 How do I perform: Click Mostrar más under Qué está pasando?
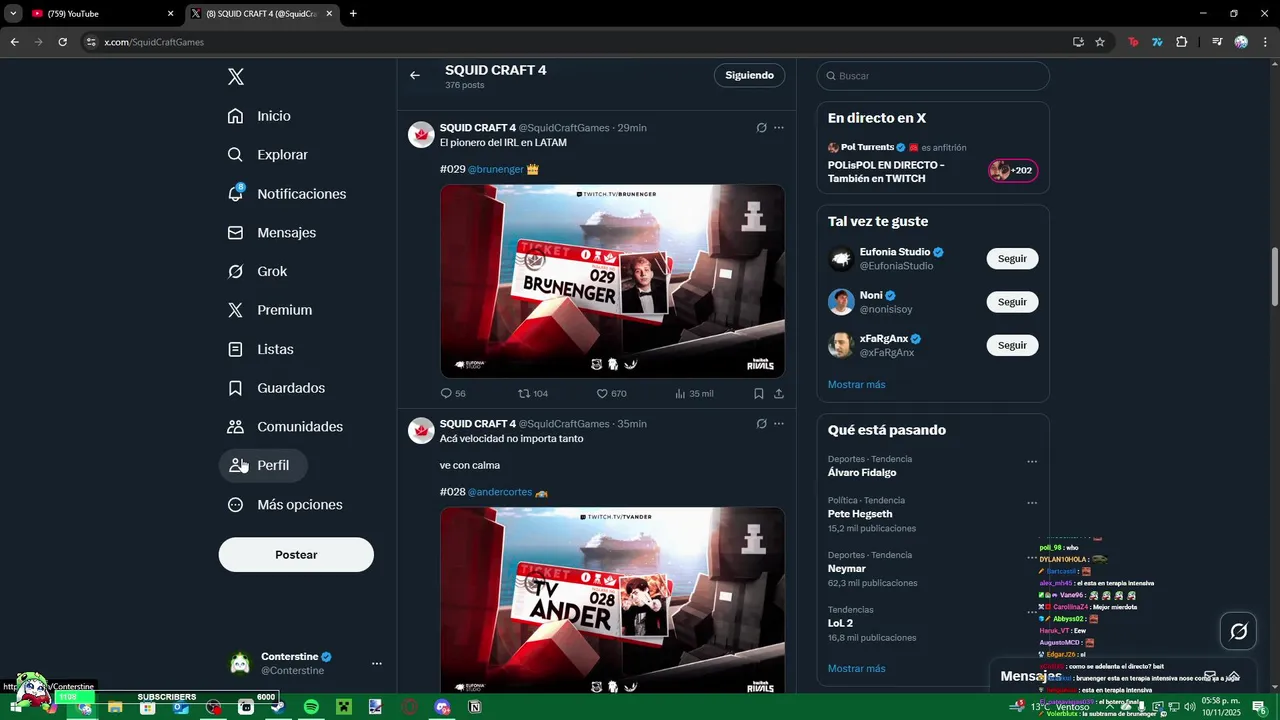(x=857, y=669)
